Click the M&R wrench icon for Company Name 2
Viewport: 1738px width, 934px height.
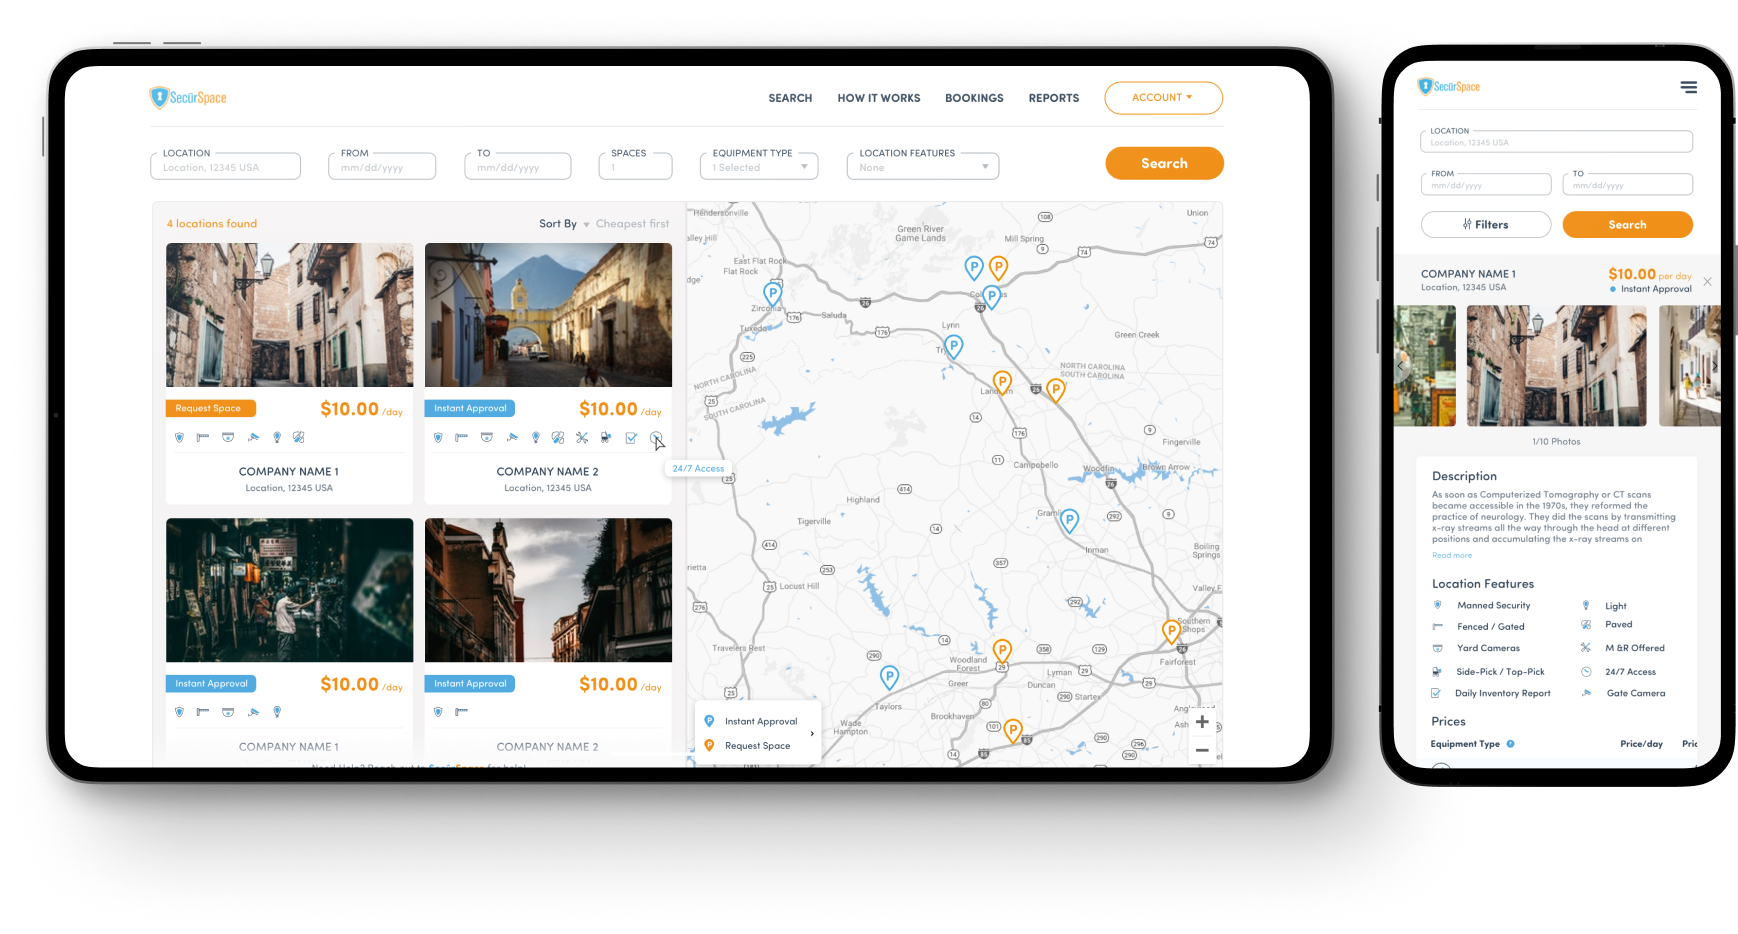[582, 437]
